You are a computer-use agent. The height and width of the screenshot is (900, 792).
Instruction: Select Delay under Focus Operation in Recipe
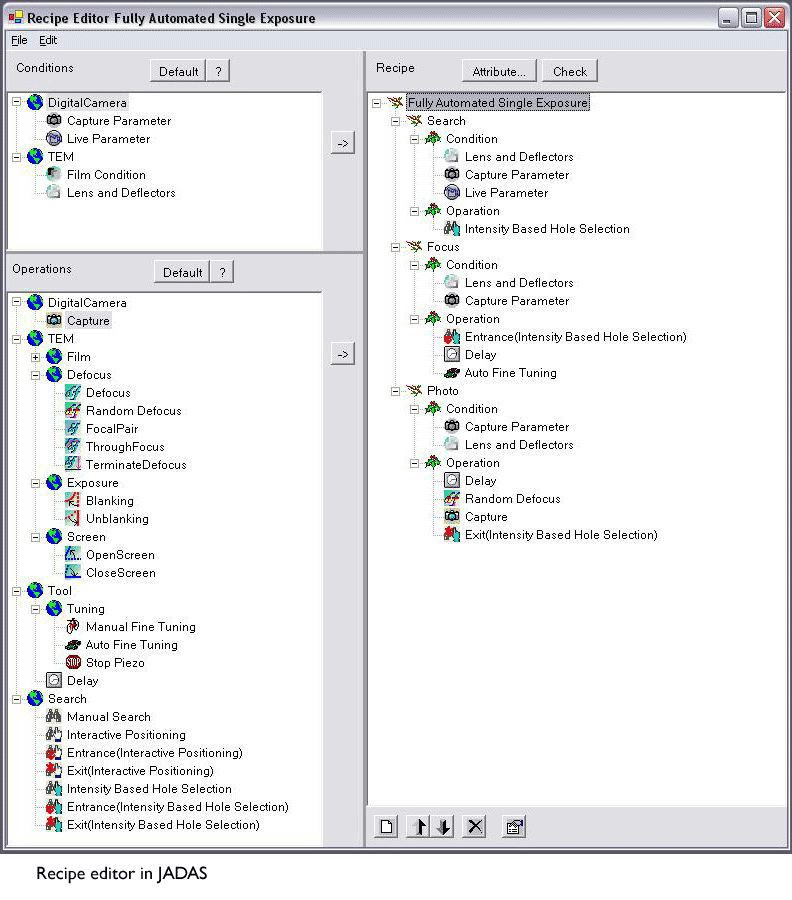(x=480, y=355)
